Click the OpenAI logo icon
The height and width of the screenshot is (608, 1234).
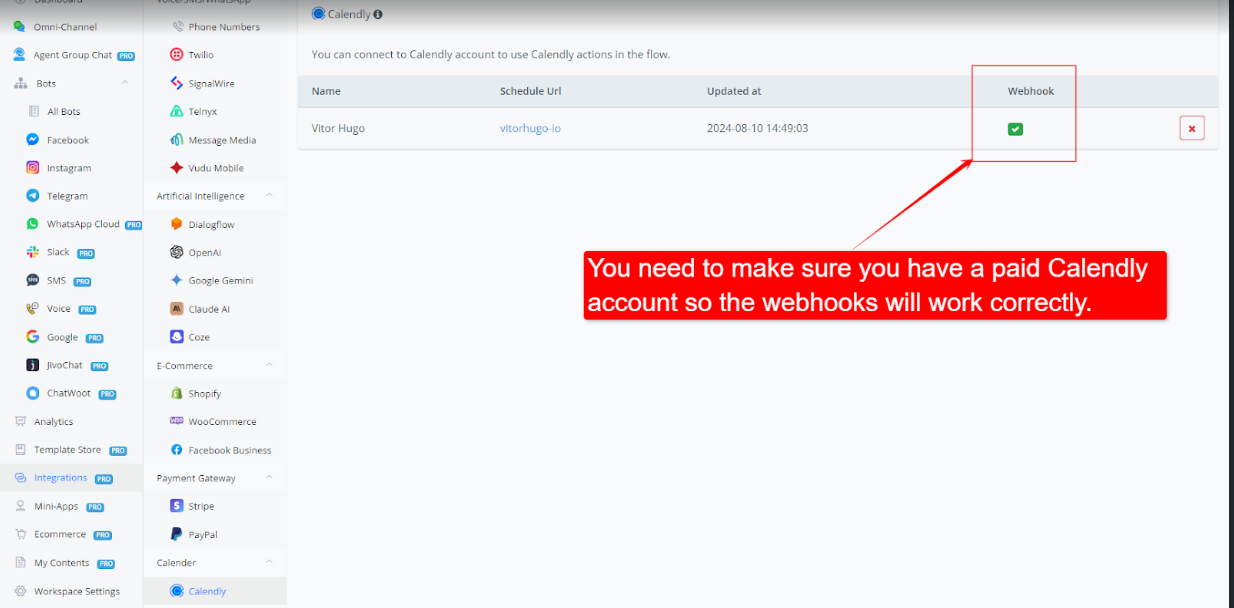click(x=177, y=253)
